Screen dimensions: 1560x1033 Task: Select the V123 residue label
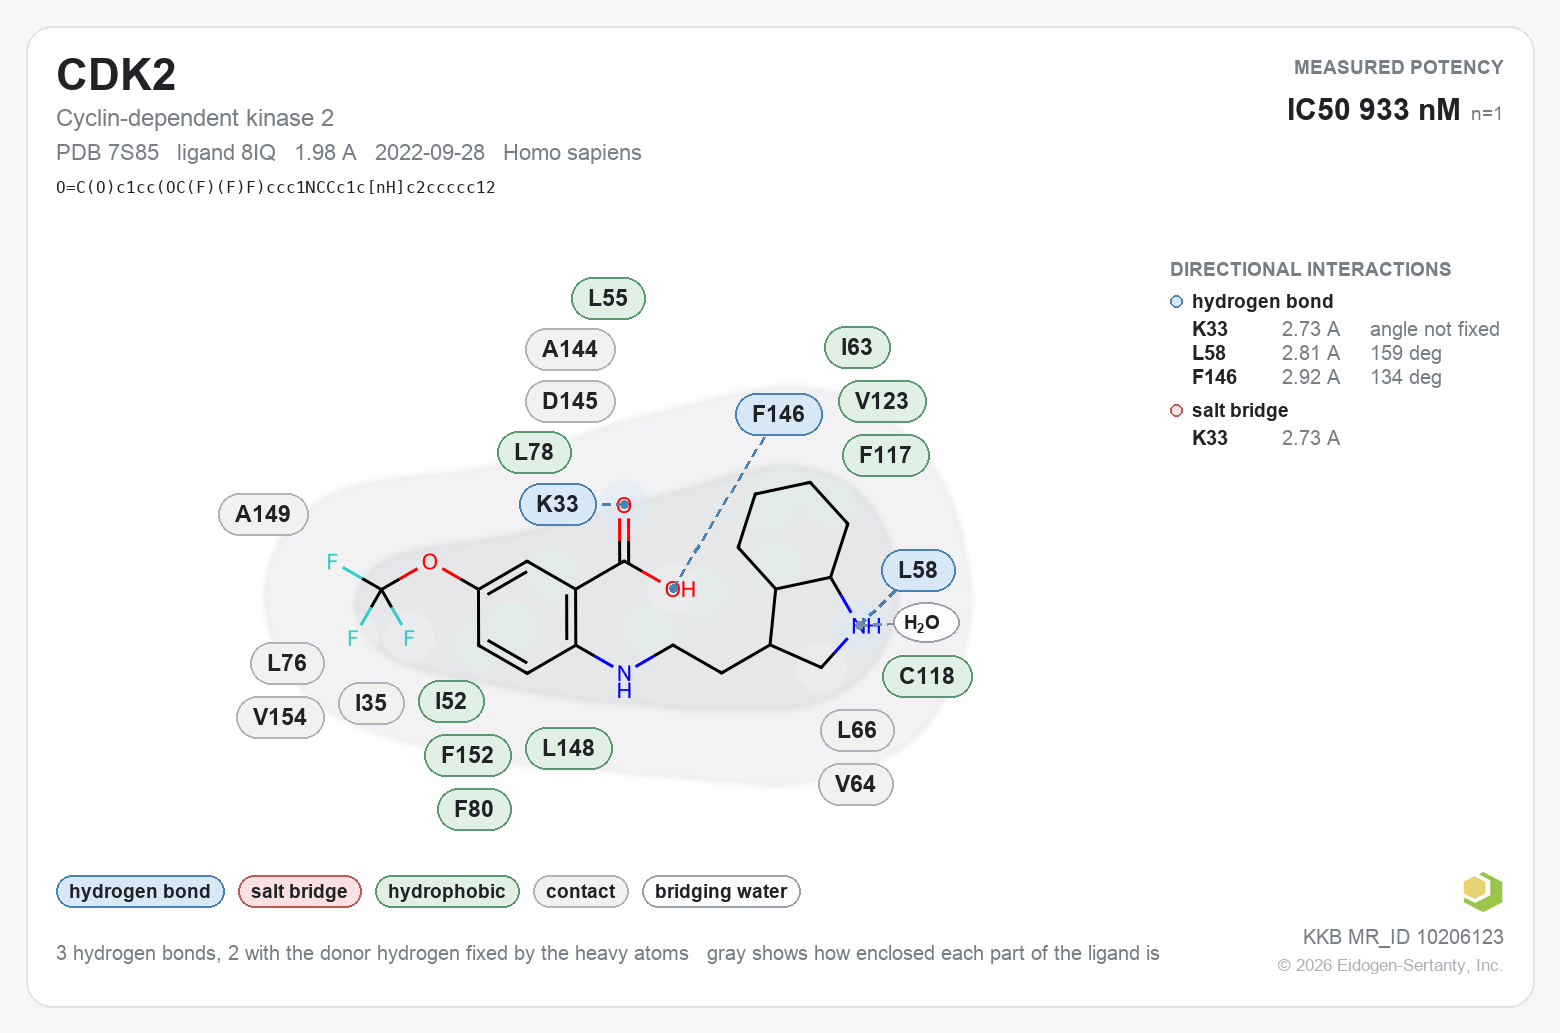pos(882,401)
